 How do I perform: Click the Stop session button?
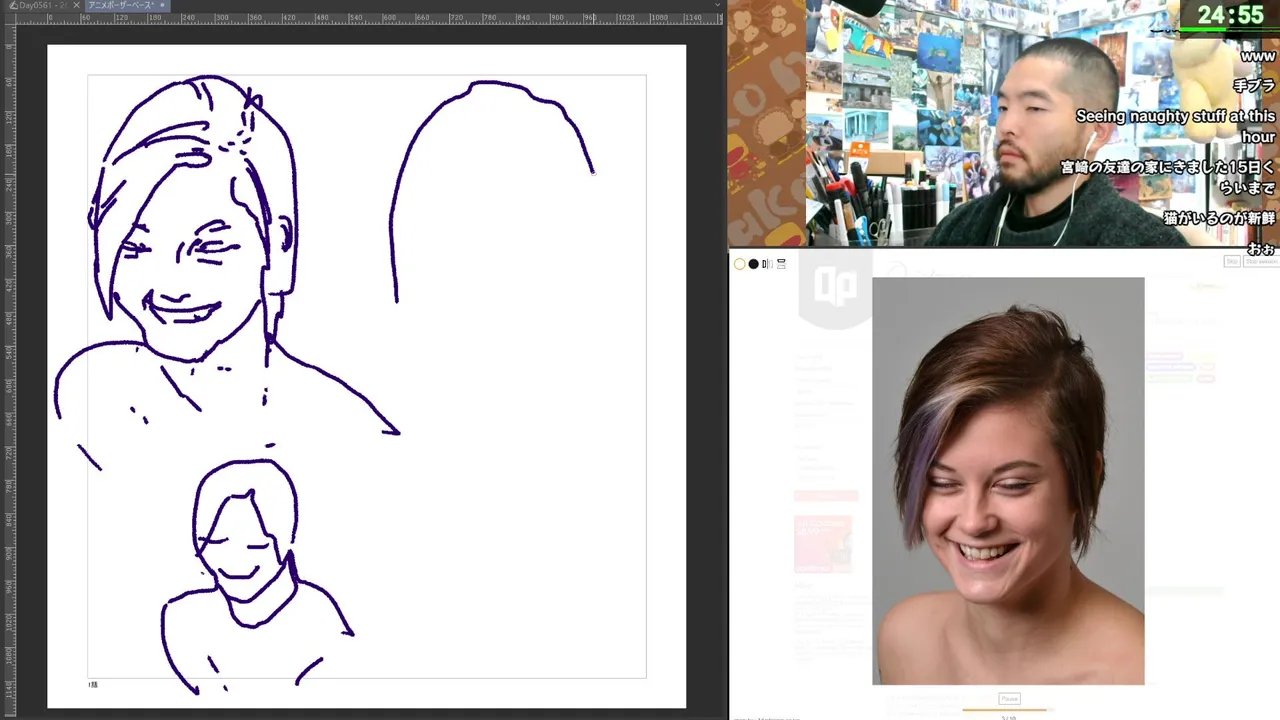[1262, 261]
